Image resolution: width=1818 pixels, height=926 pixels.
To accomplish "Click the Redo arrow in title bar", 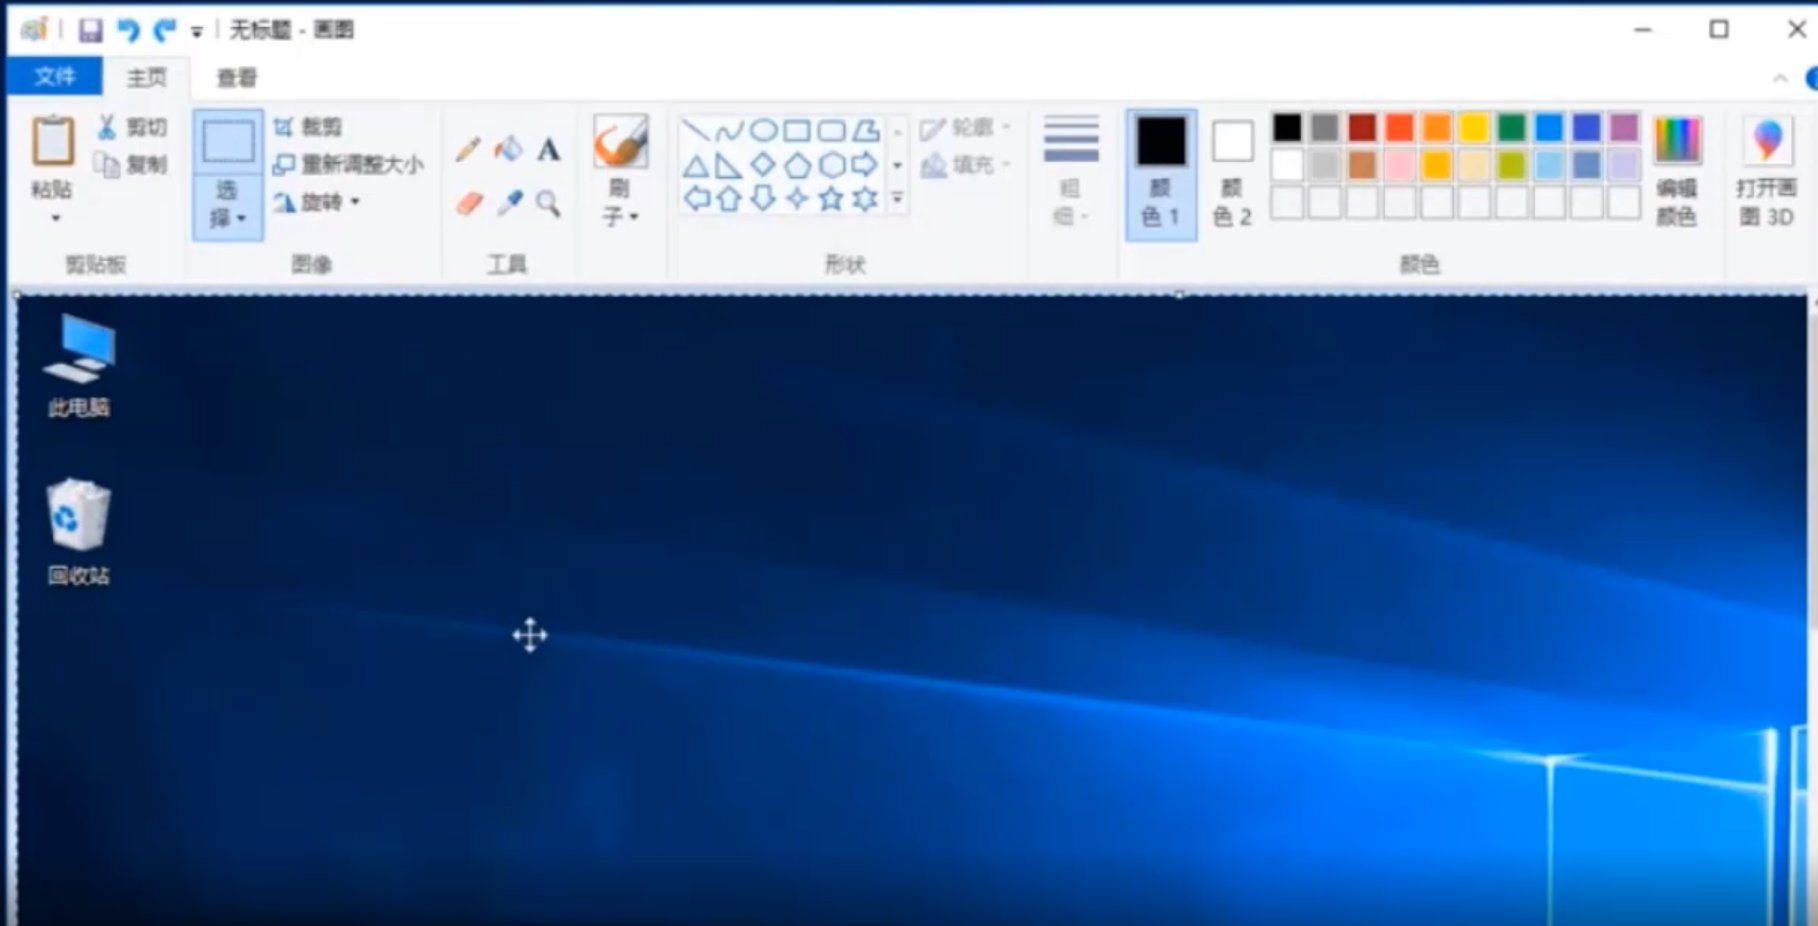I will (165, 30).
